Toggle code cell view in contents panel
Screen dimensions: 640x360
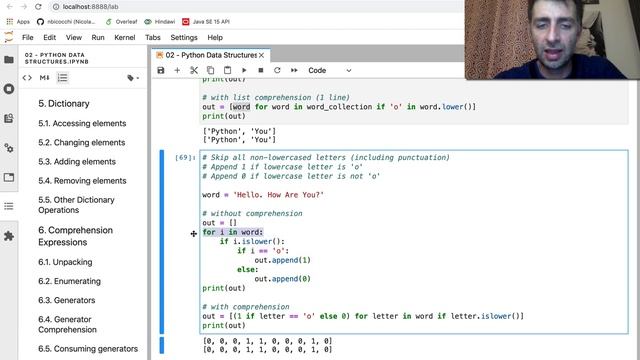point(27,78)
